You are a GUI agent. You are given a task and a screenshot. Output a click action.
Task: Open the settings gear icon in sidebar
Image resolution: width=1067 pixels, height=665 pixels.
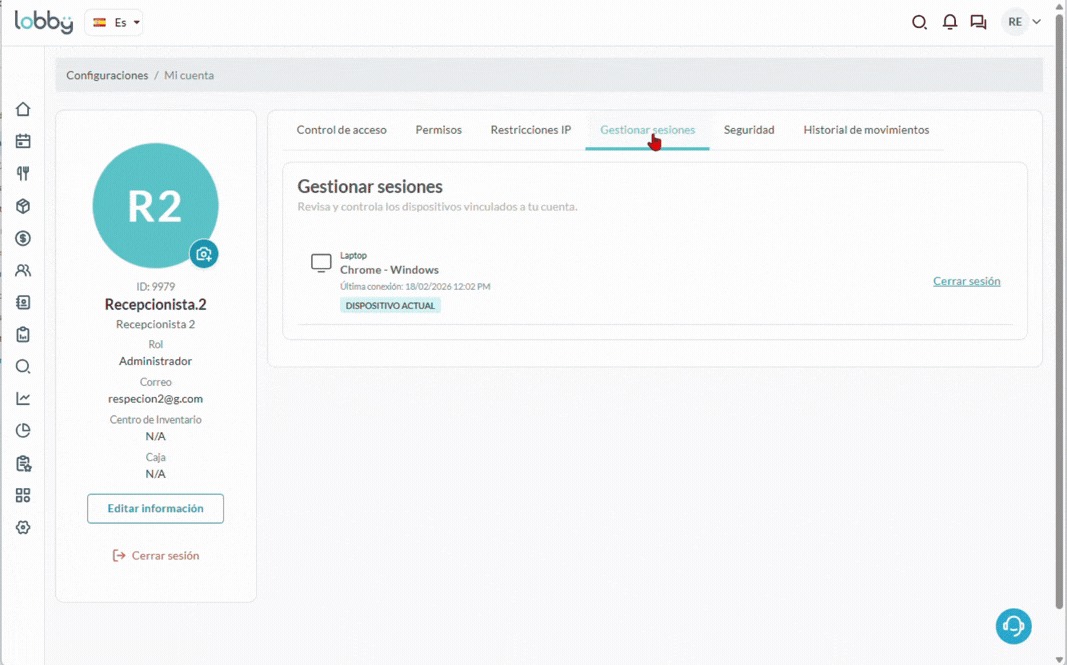point(23,527)
